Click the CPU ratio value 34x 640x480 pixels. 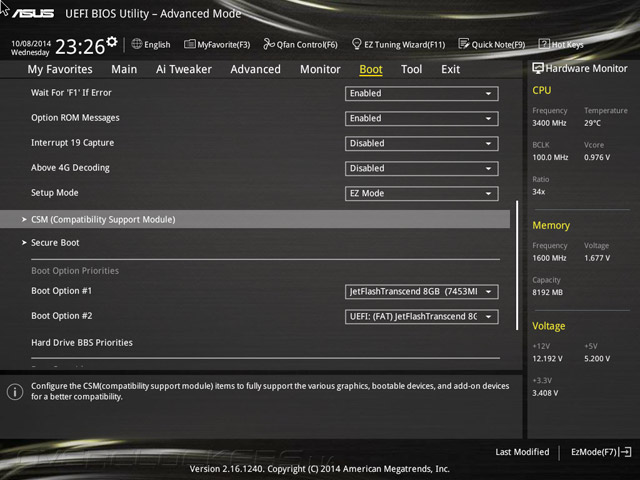coord(538,191)
